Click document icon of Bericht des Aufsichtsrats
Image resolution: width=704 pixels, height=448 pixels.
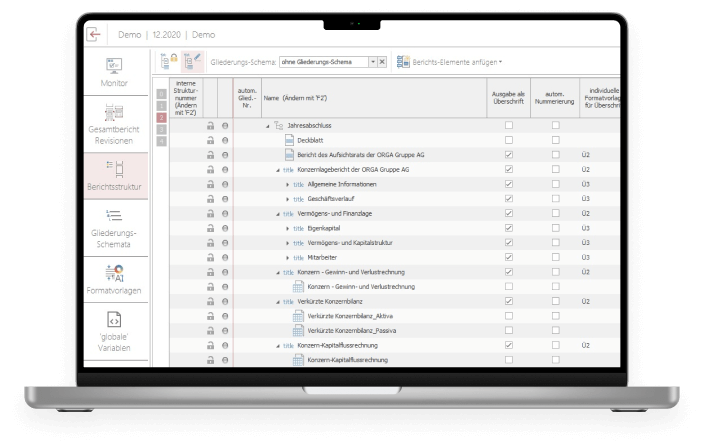[x=290, y=155]
